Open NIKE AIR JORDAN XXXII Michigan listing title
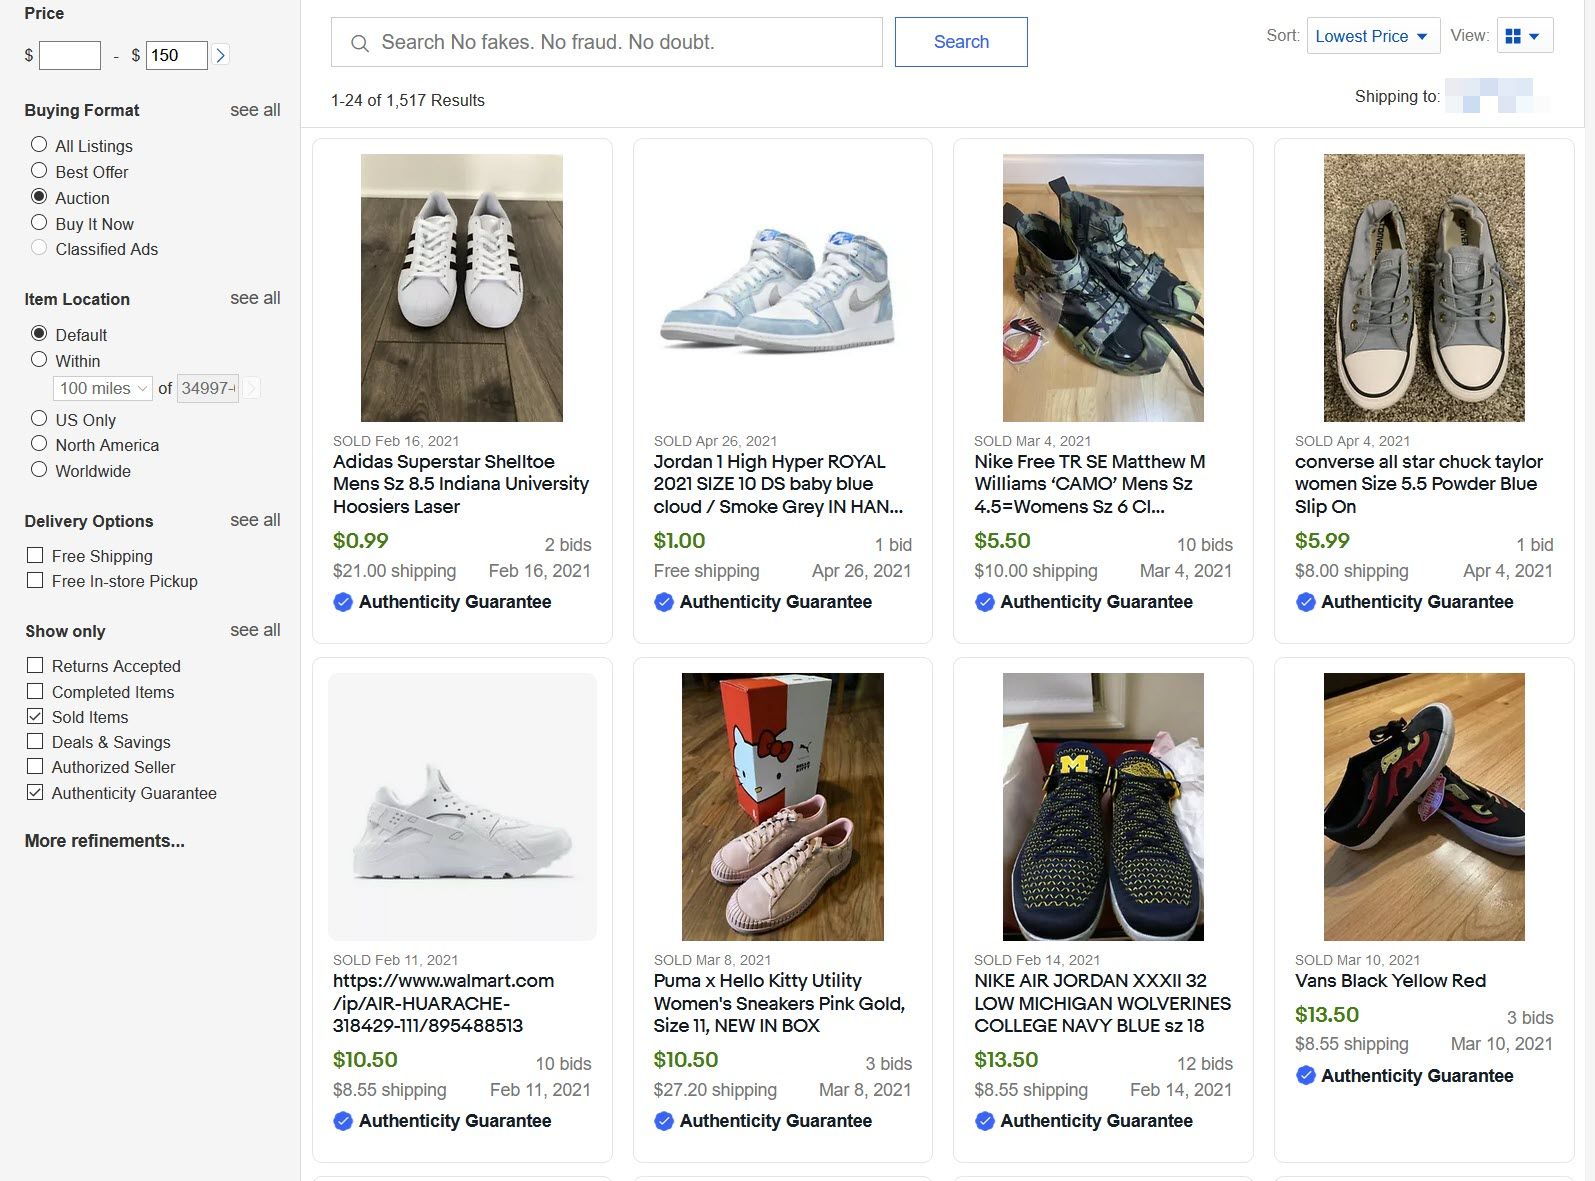 click(1103, 1003)
